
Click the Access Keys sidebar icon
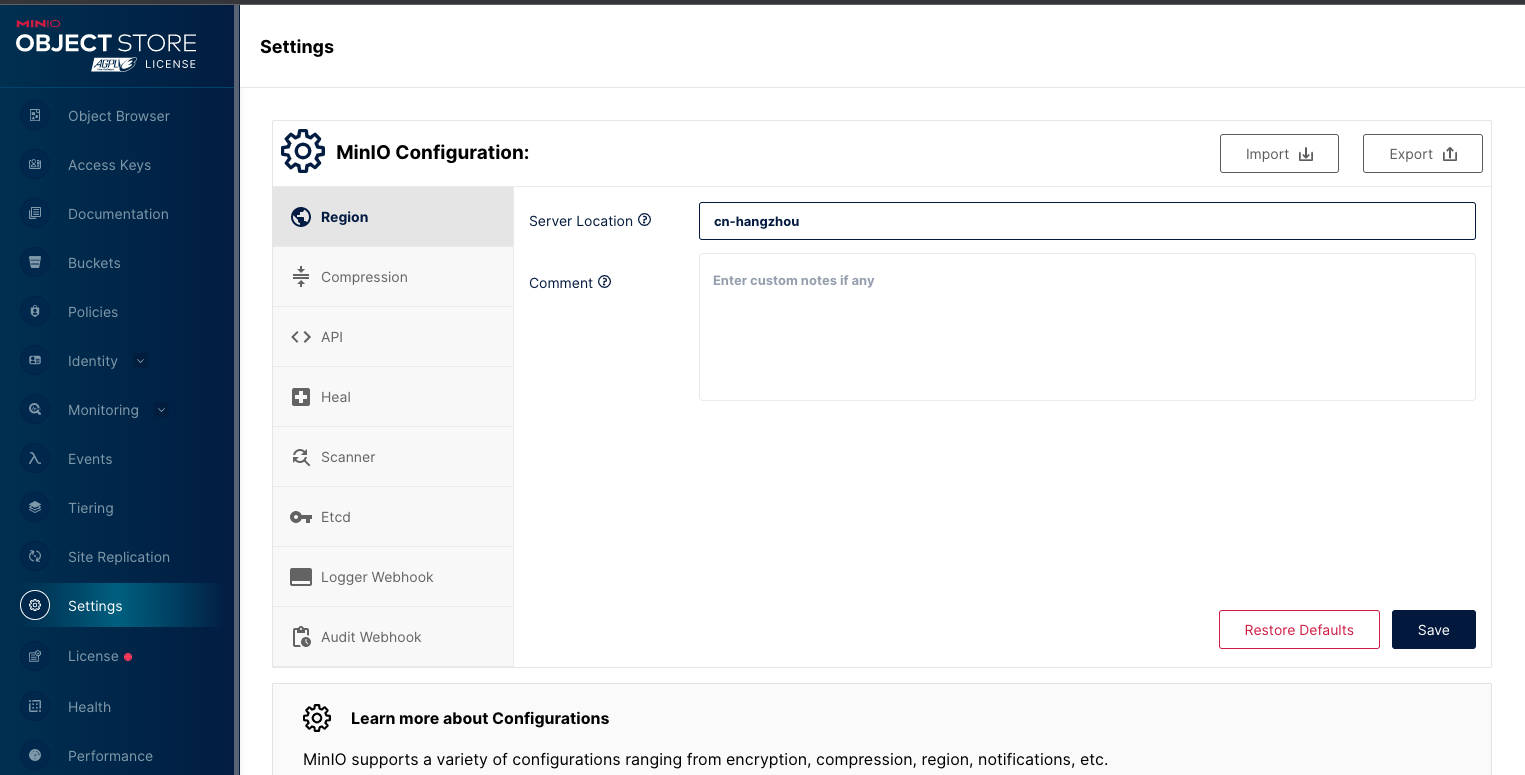(x=35, y=165)
